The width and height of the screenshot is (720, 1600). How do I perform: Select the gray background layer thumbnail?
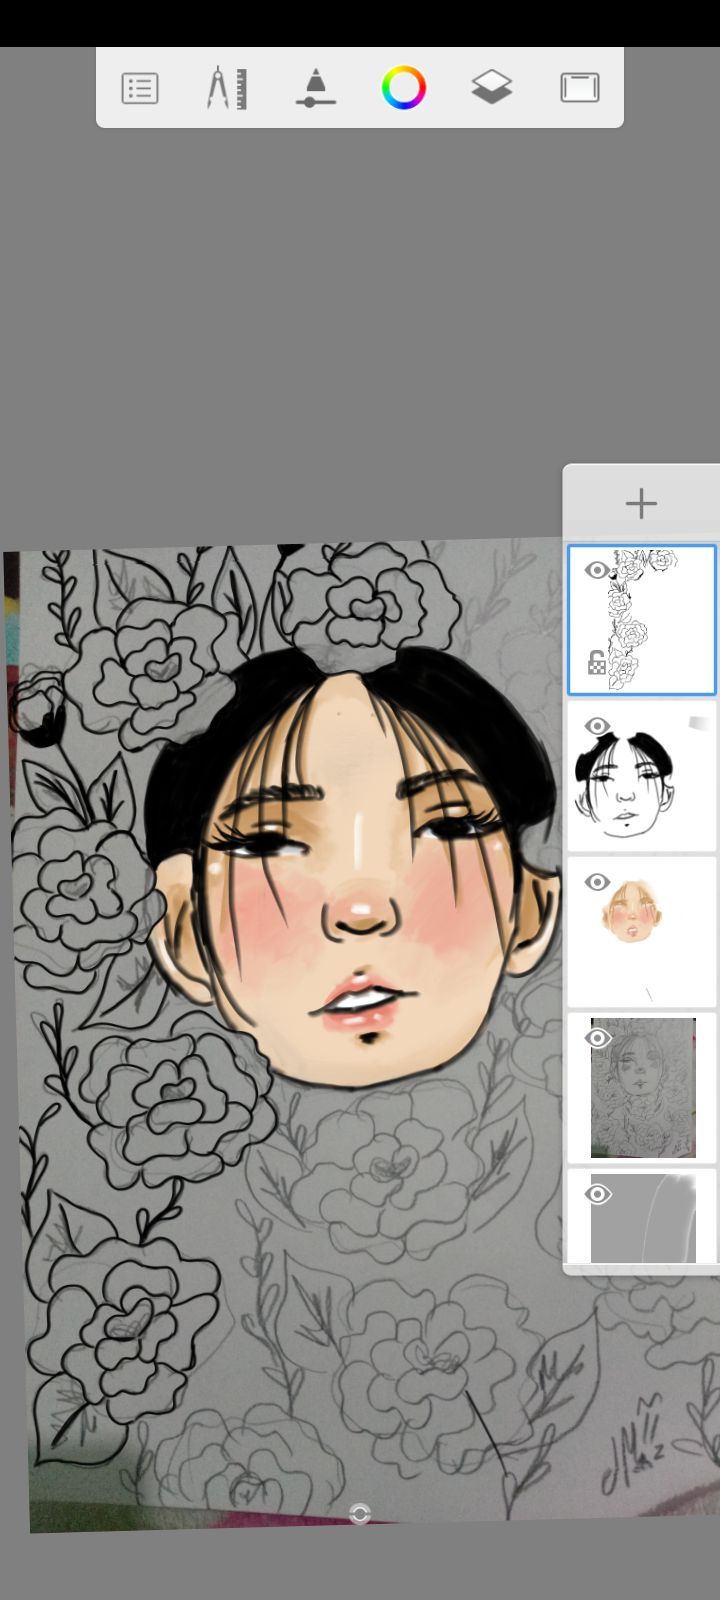[642, 1217]
